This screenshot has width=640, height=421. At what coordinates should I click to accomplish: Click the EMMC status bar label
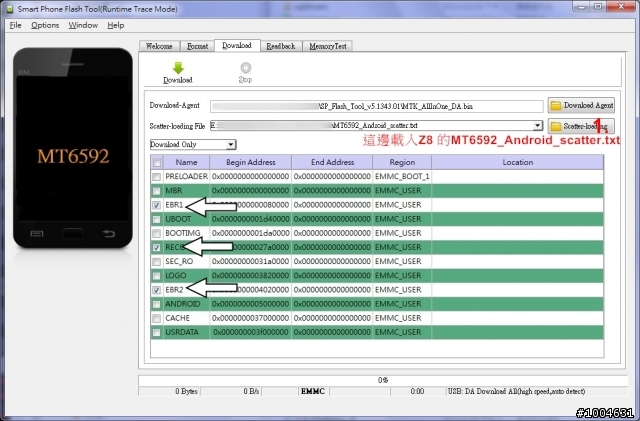313,391
